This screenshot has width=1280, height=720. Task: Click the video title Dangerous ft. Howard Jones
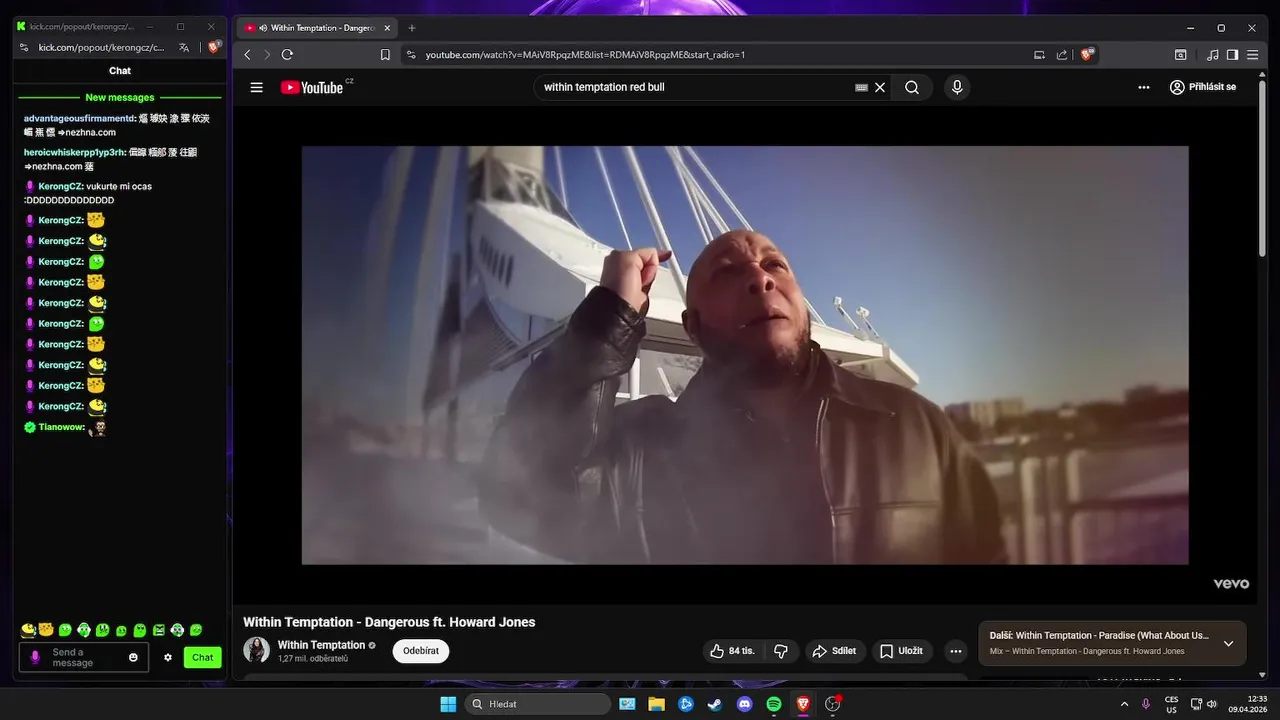click(x=389, y=622)
